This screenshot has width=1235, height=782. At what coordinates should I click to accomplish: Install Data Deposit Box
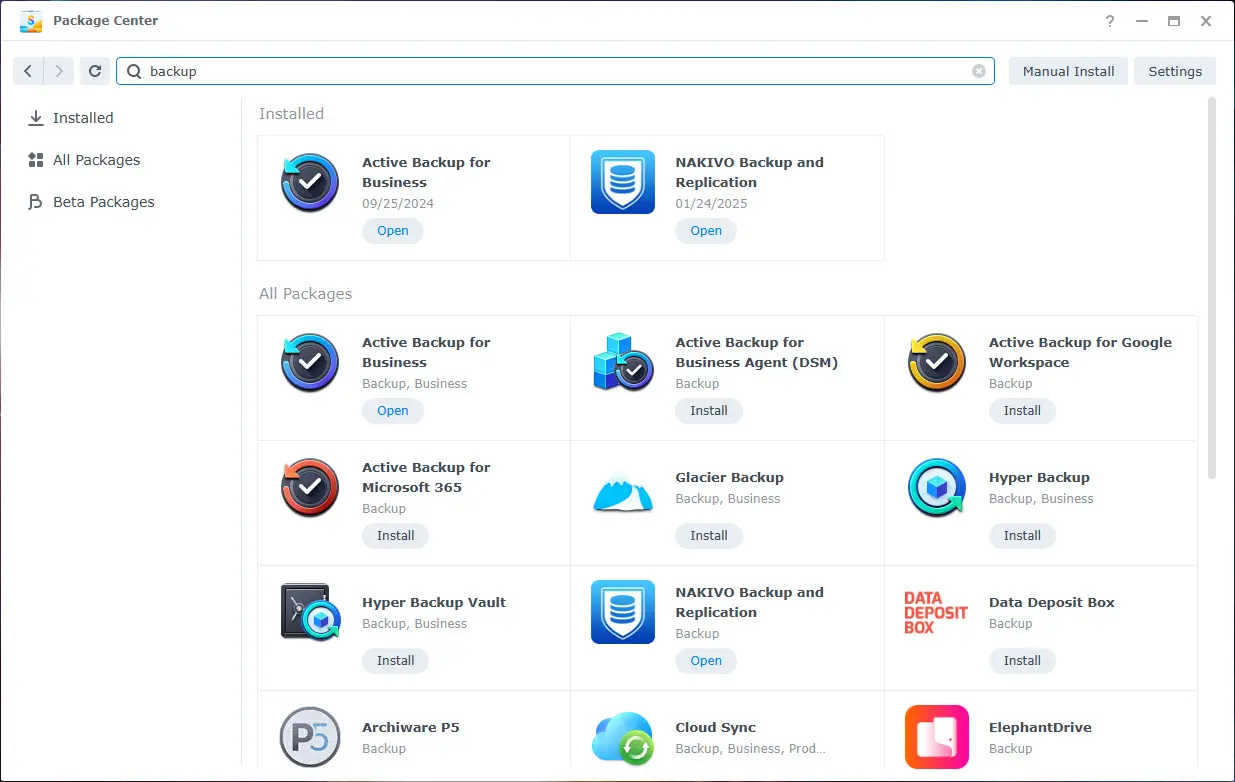1022,661
